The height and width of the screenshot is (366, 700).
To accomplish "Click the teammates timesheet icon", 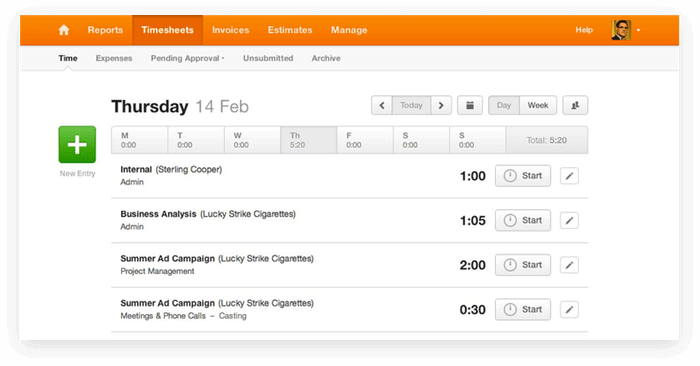I will pyautogui.click(x=575, y=105).
